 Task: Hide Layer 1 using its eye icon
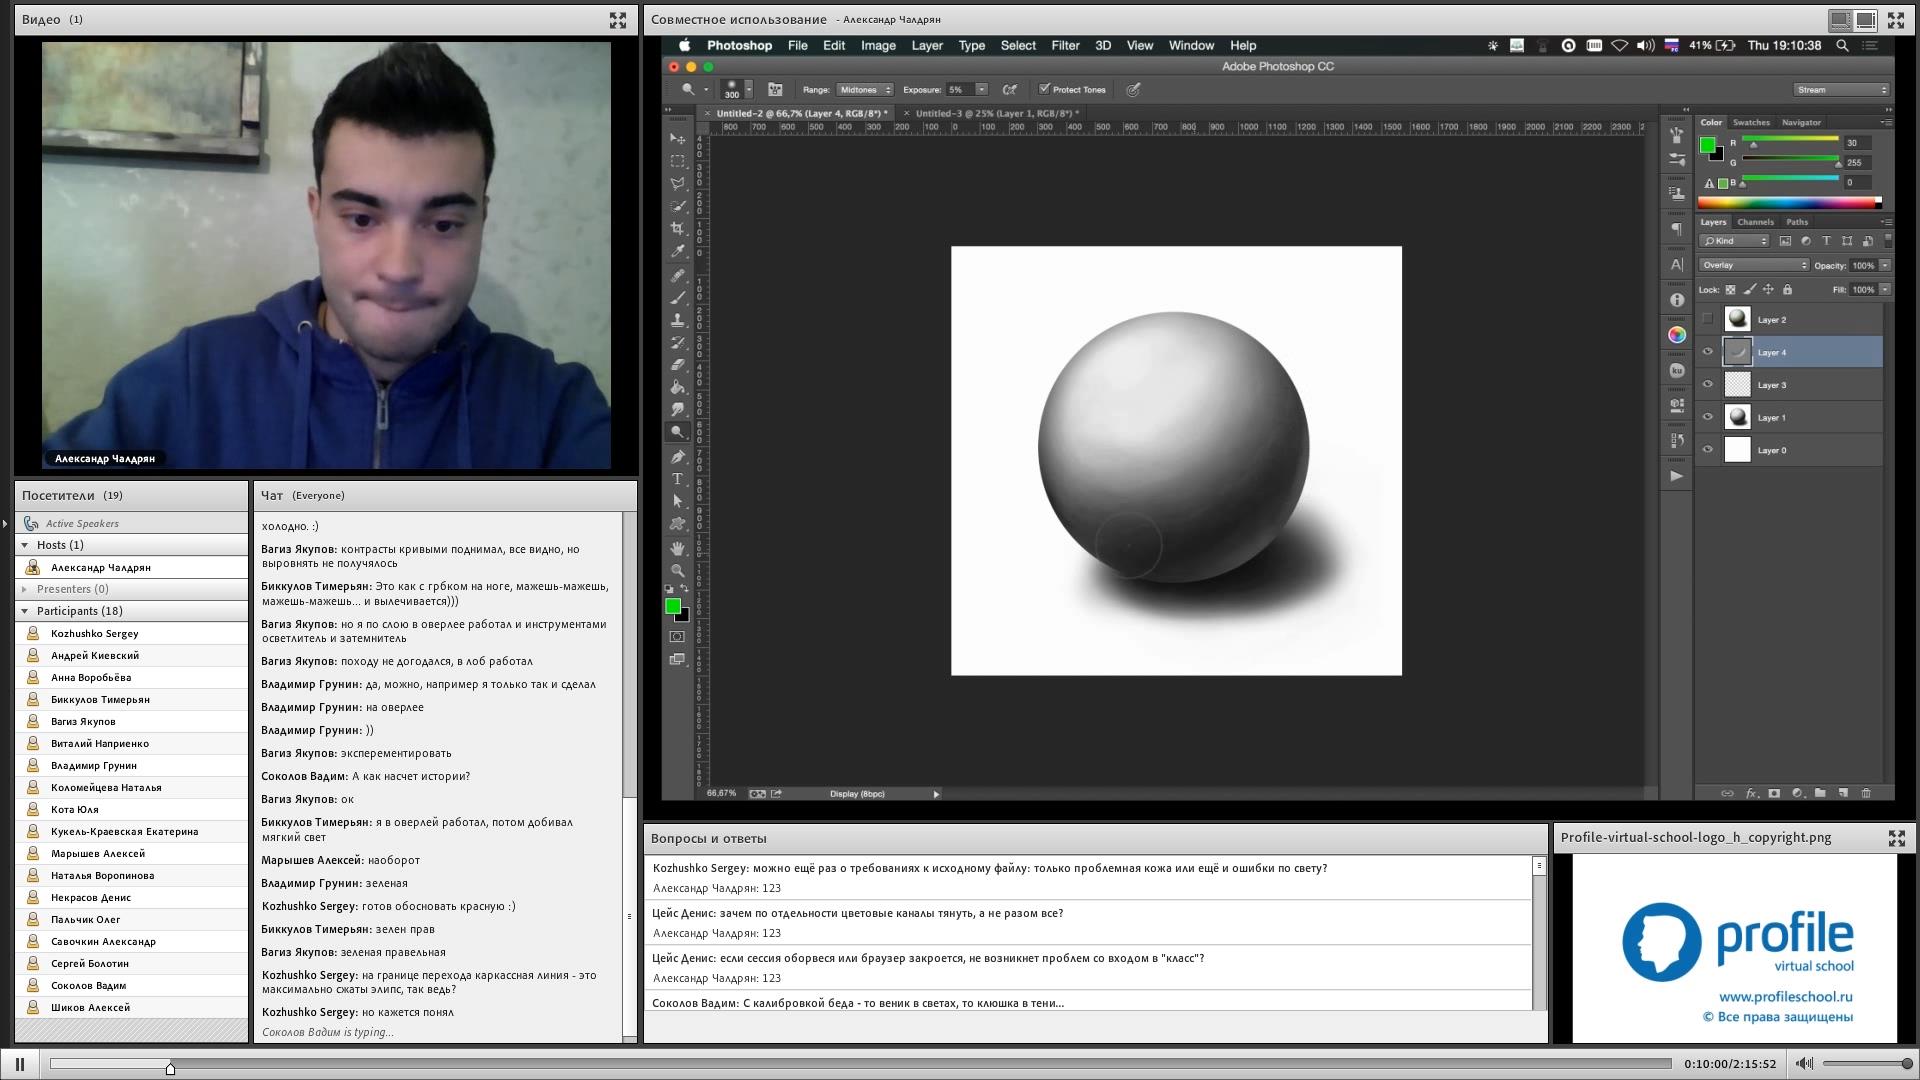coord(1708,417)
